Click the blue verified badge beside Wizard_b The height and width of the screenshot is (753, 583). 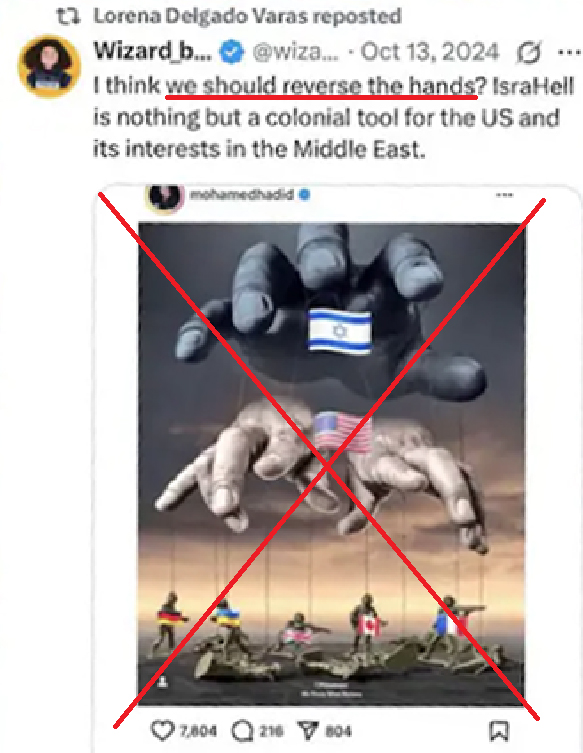click(x=231, y=51)
